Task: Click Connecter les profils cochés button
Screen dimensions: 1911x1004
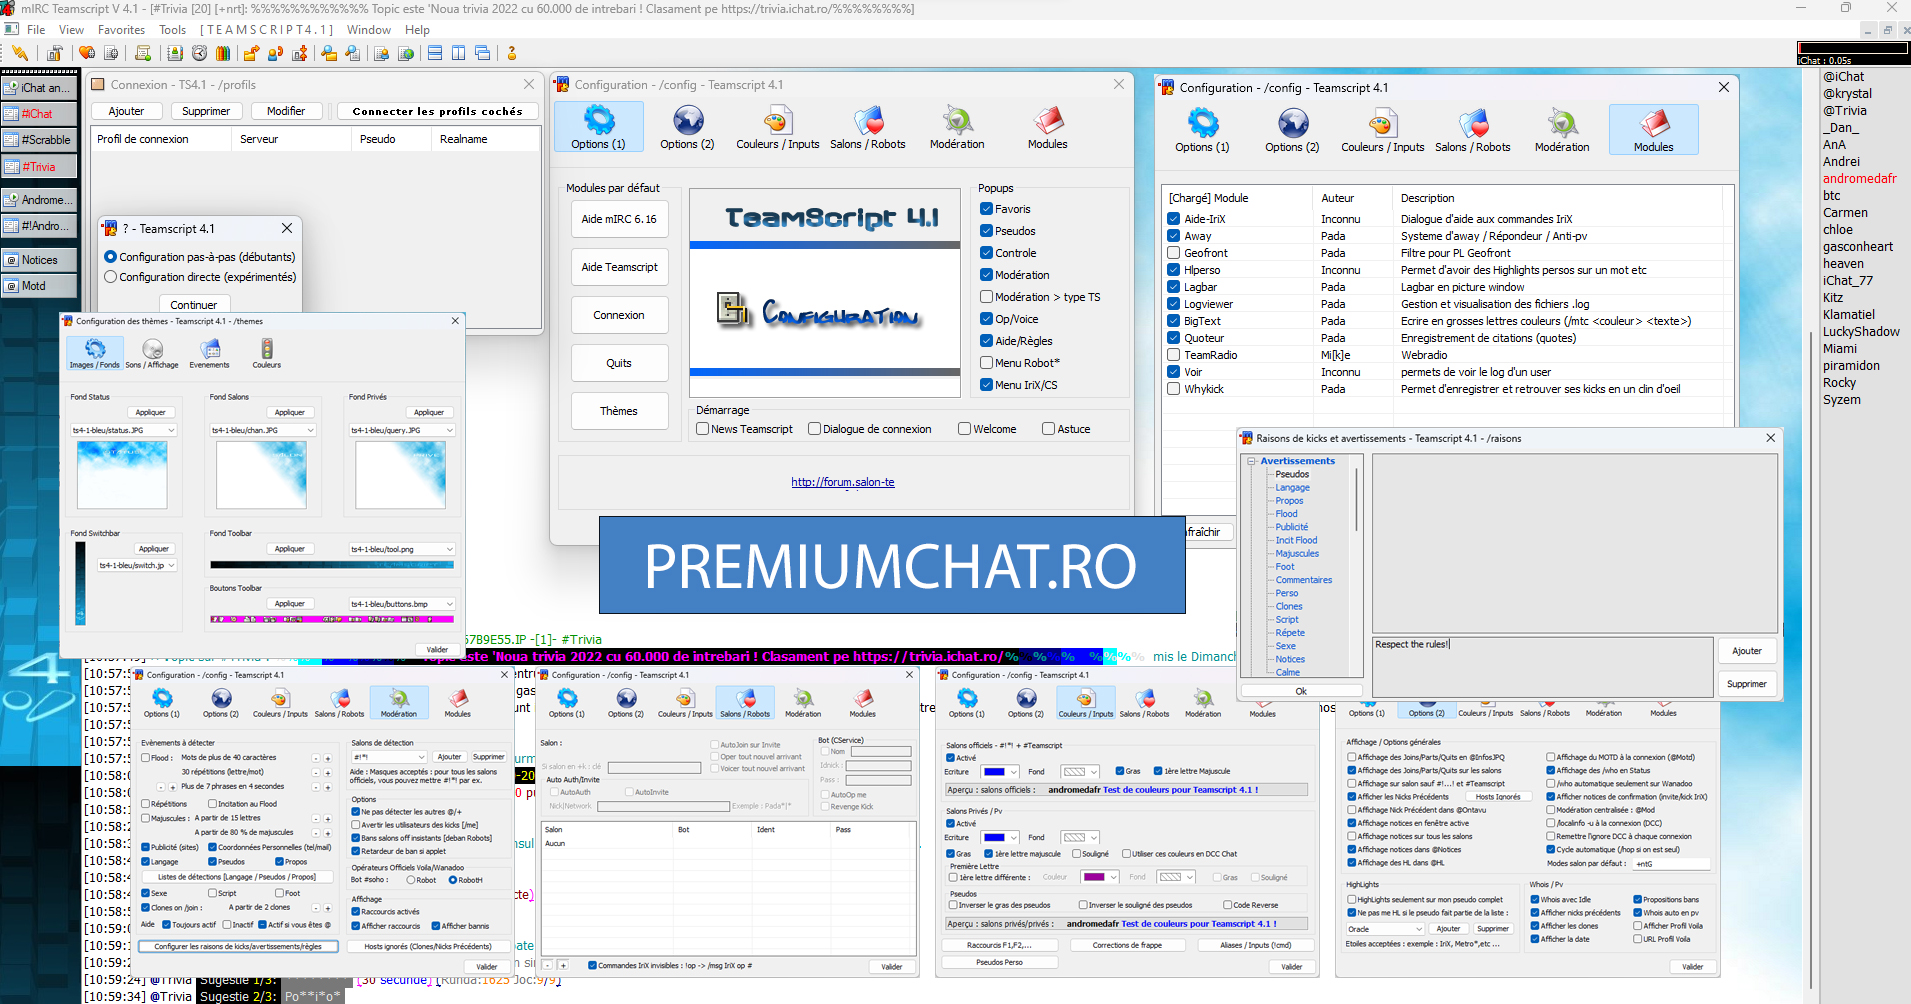Action: (437, 111)
